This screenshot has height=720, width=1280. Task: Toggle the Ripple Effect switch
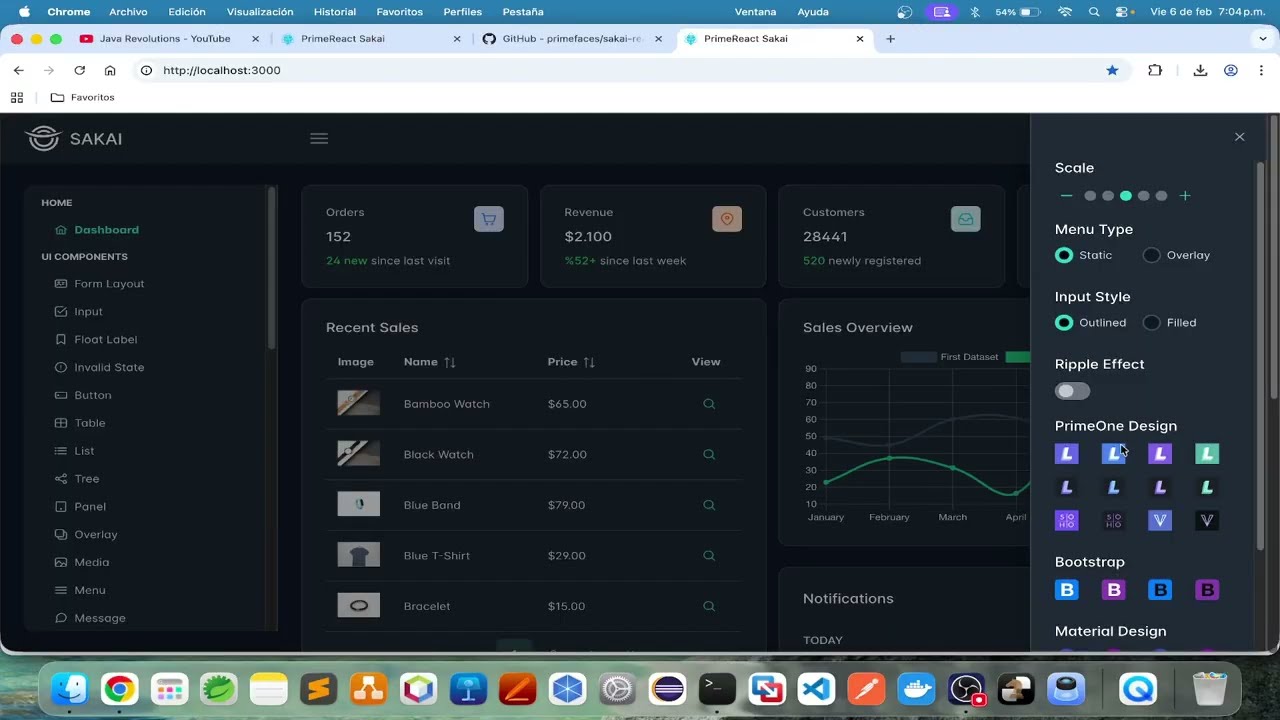point(1073,391)
